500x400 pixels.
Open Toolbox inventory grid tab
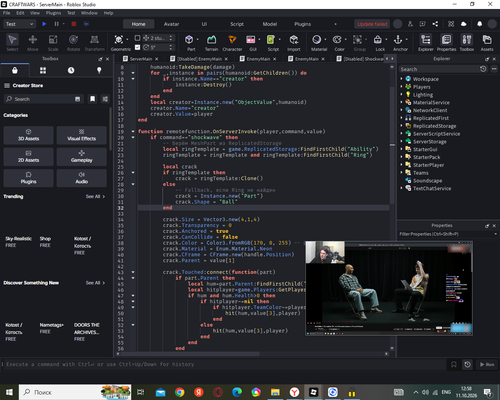43,70
